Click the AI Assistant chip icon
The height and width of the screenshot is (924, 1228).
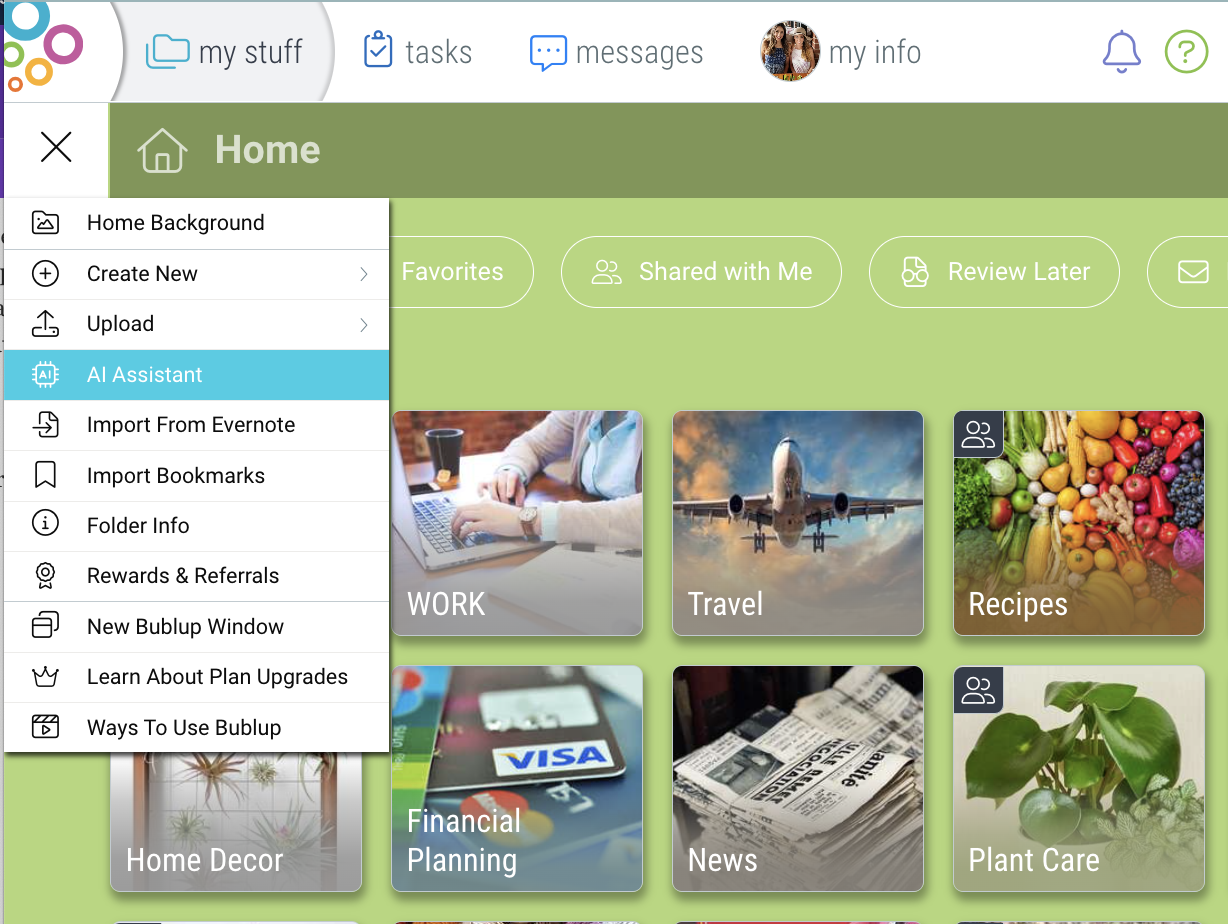point(45,375)
